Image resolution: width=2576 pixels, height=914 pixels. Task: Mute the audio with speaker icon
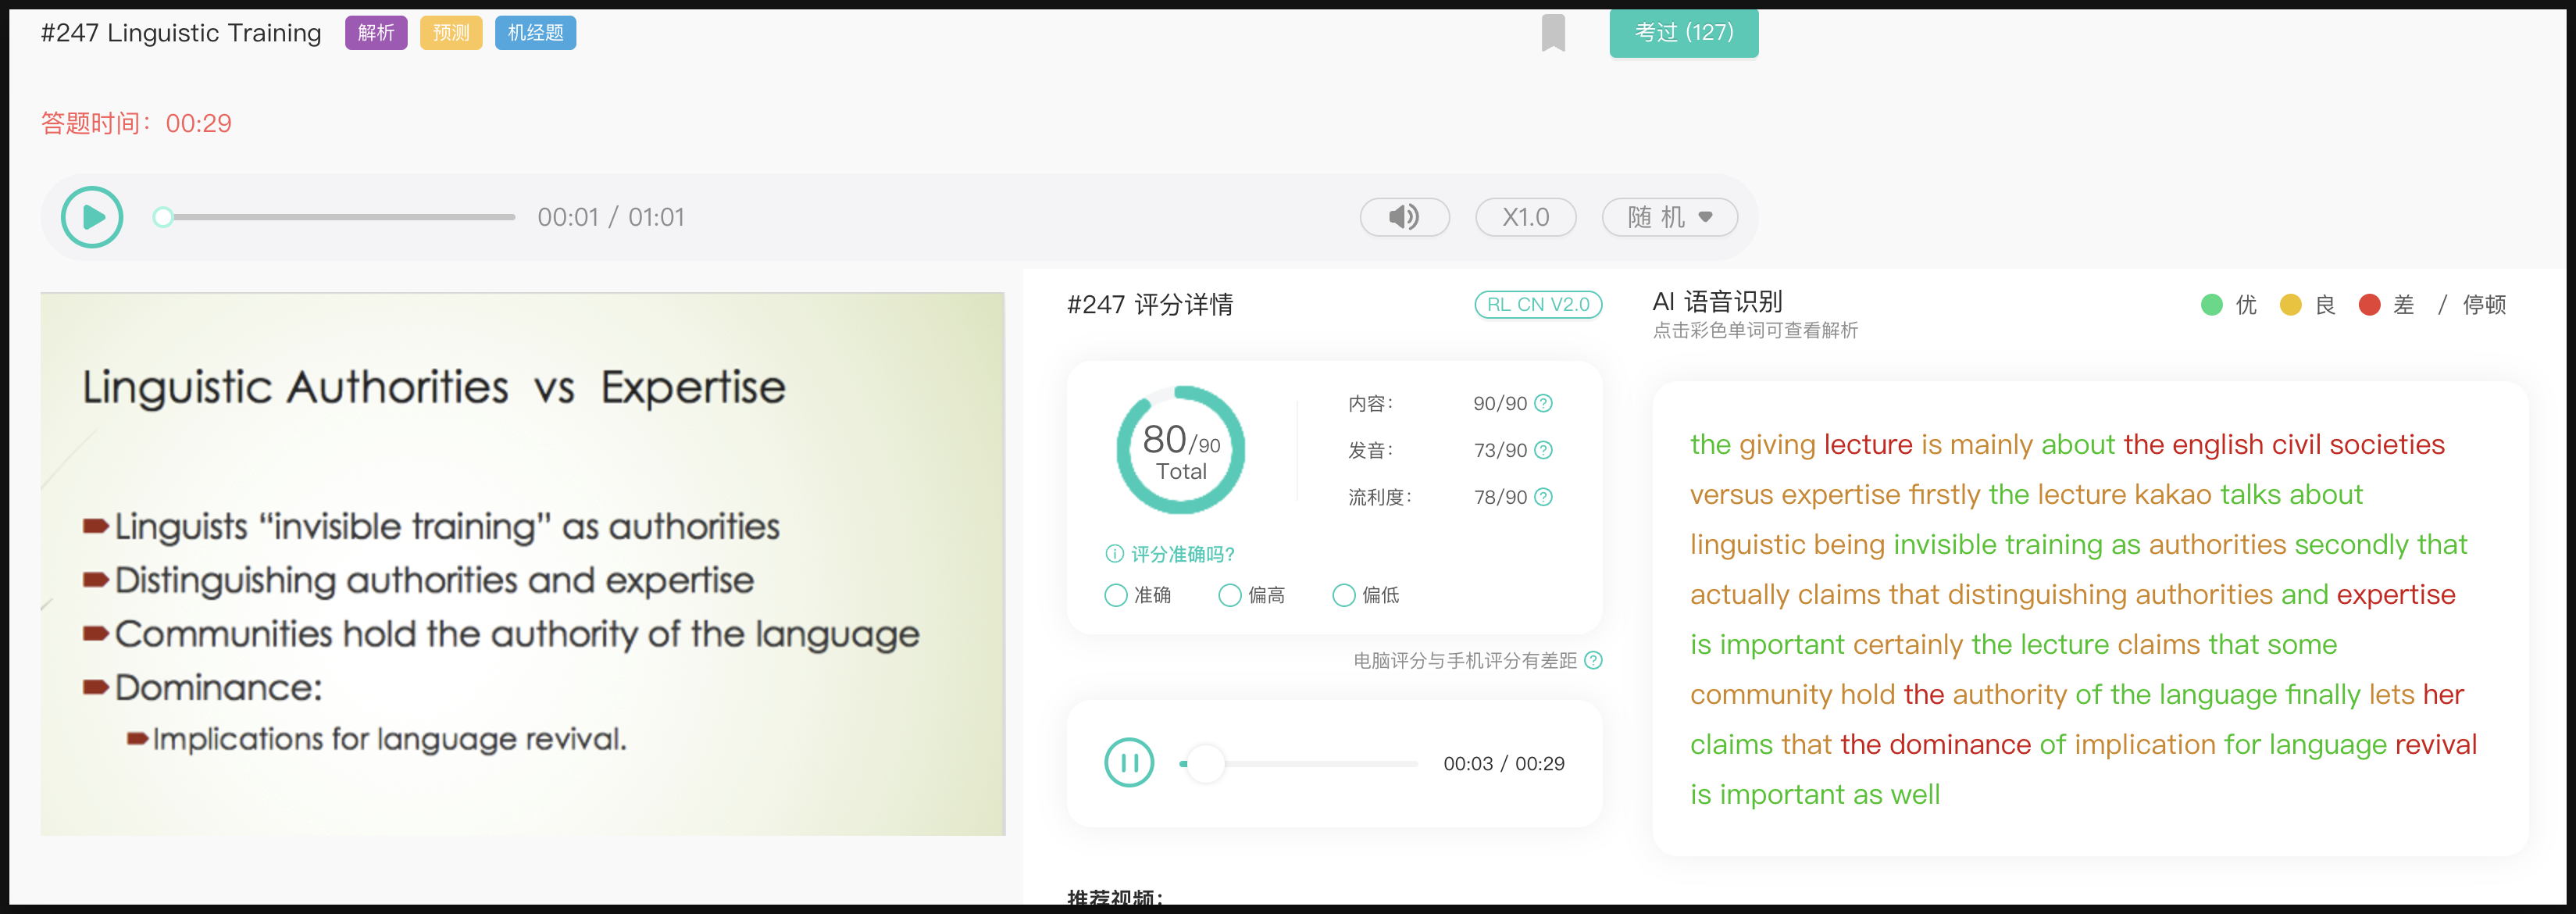pos(1404,217)
